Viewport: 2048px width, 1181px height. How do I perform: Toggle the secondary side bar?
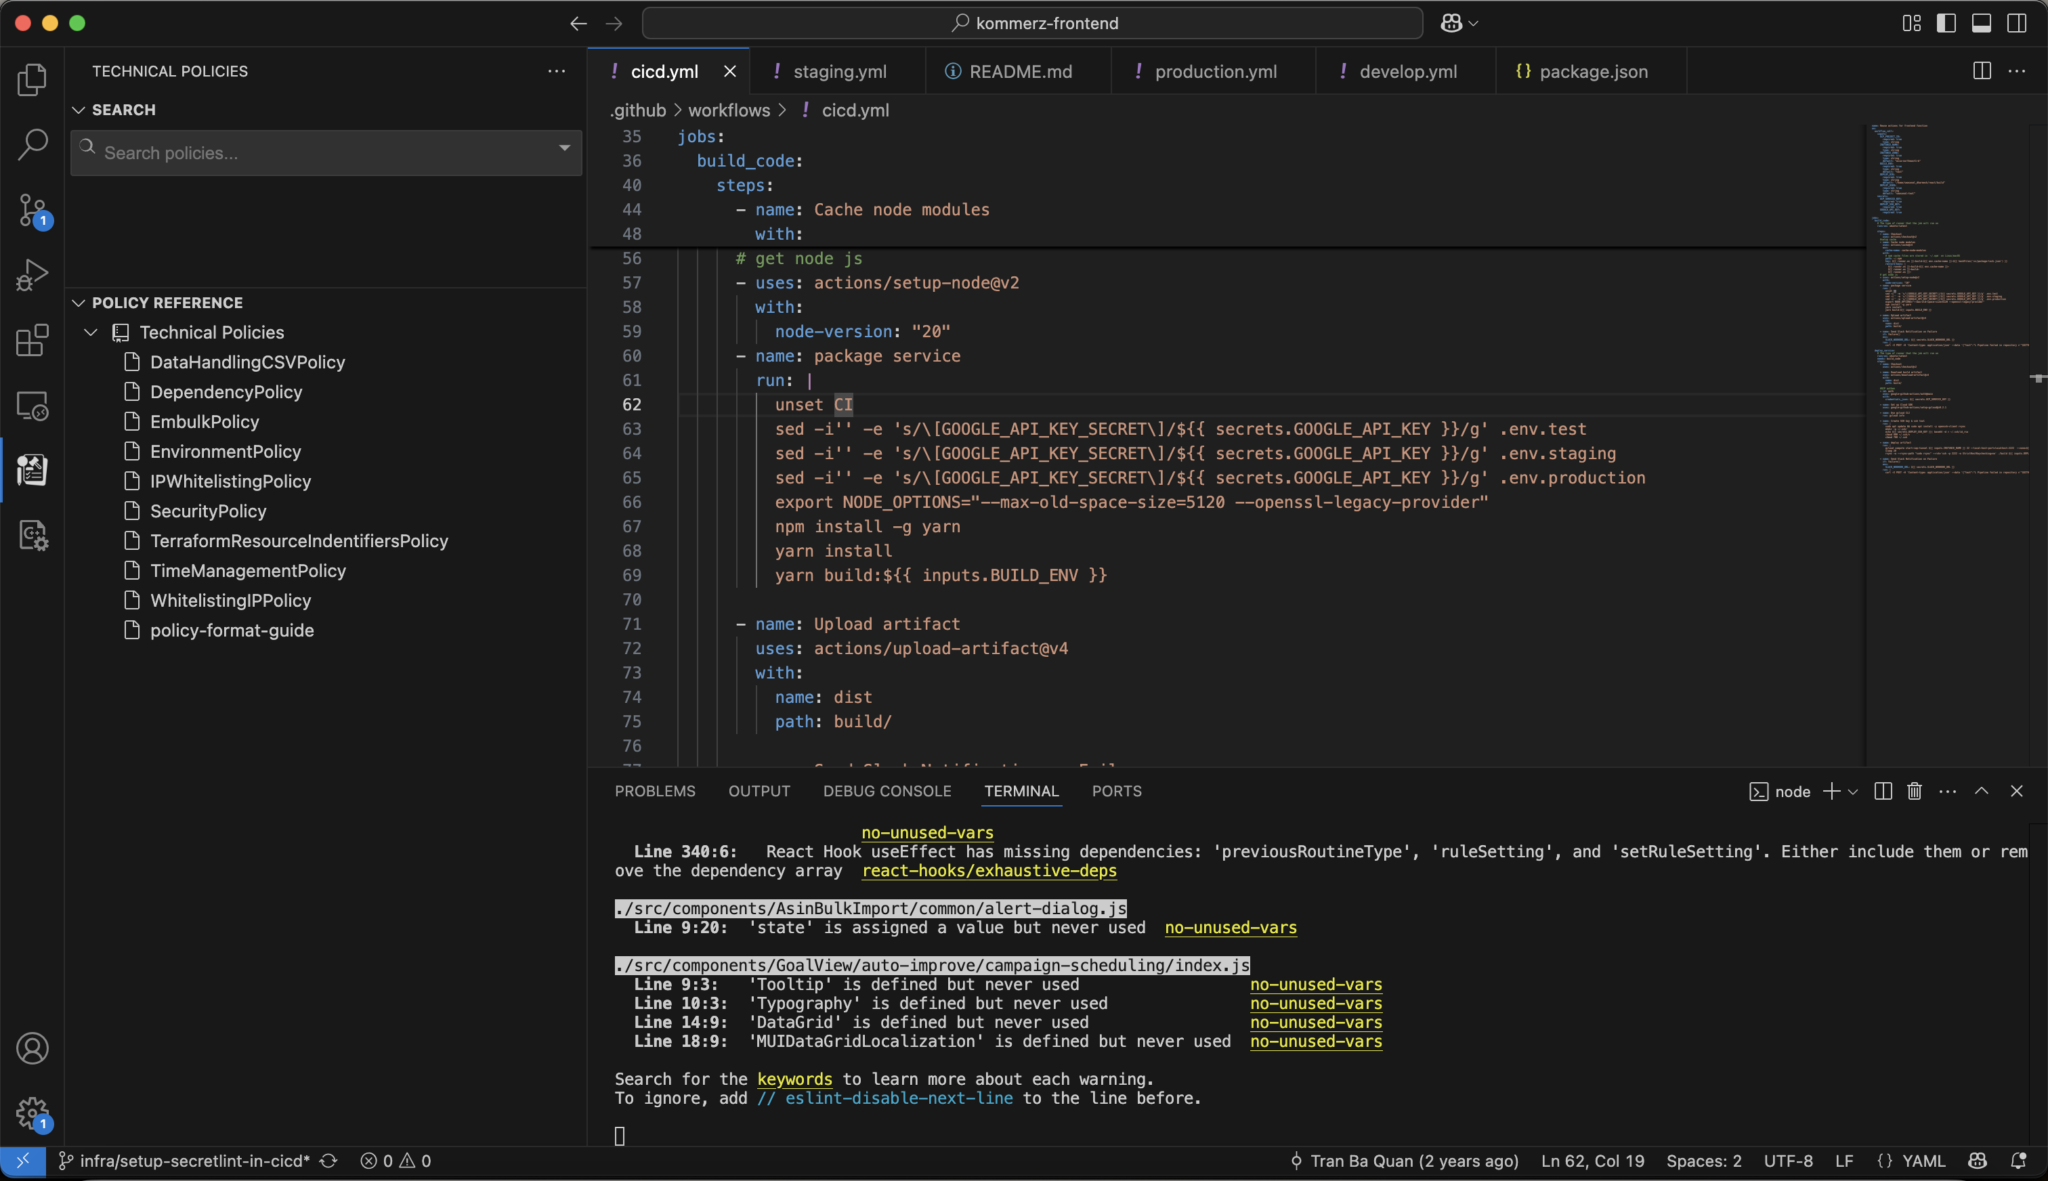point(2016,23)
